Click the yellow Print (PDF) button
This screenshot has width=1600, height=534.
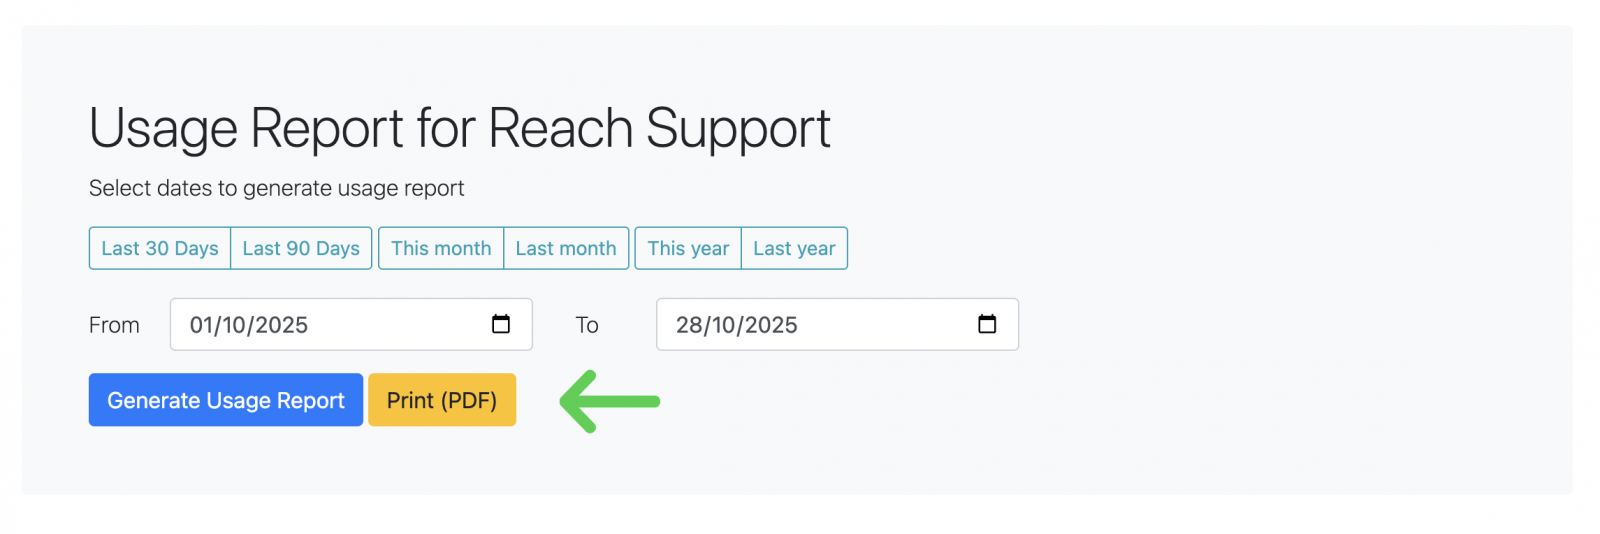click(x=442, y=400)
